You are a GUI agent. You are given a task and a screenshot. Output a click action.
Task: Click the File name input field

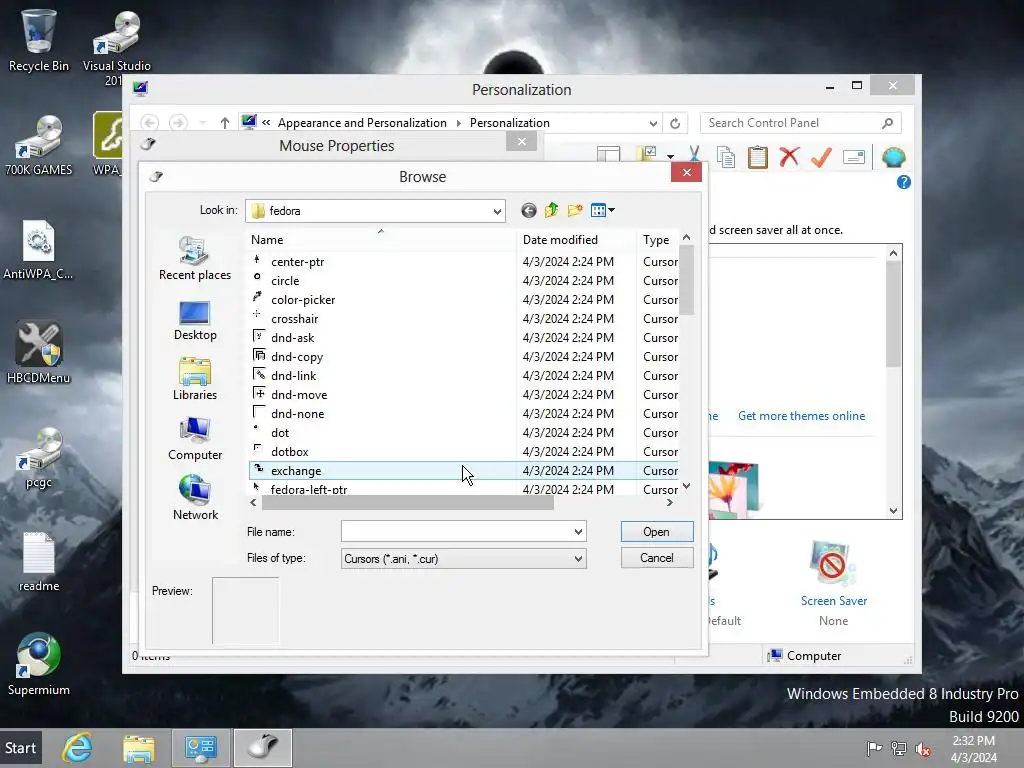(456, 532)
